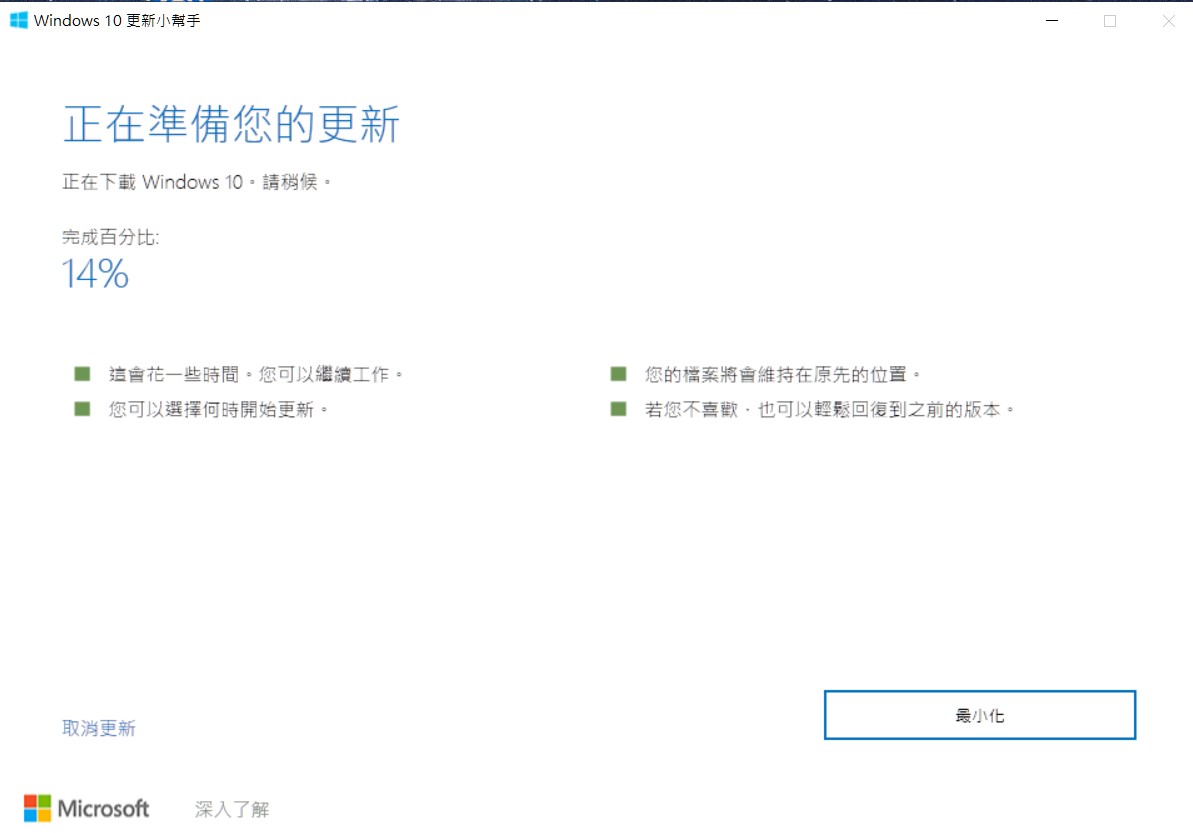Click the disabled maximize button in title bar
The height and width of the screenshot is (833, 1193).
pos(1110,21)
